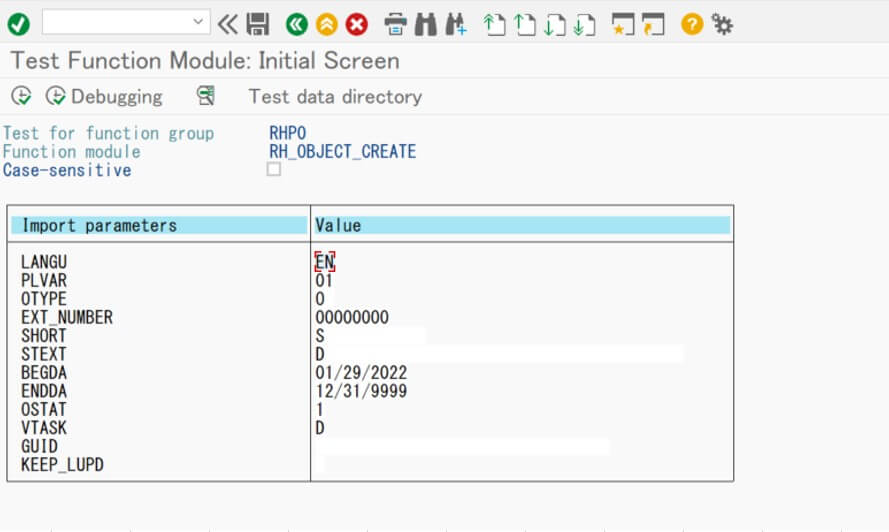Click function module name RH_OBJECT_CREATE

[342, 151]
